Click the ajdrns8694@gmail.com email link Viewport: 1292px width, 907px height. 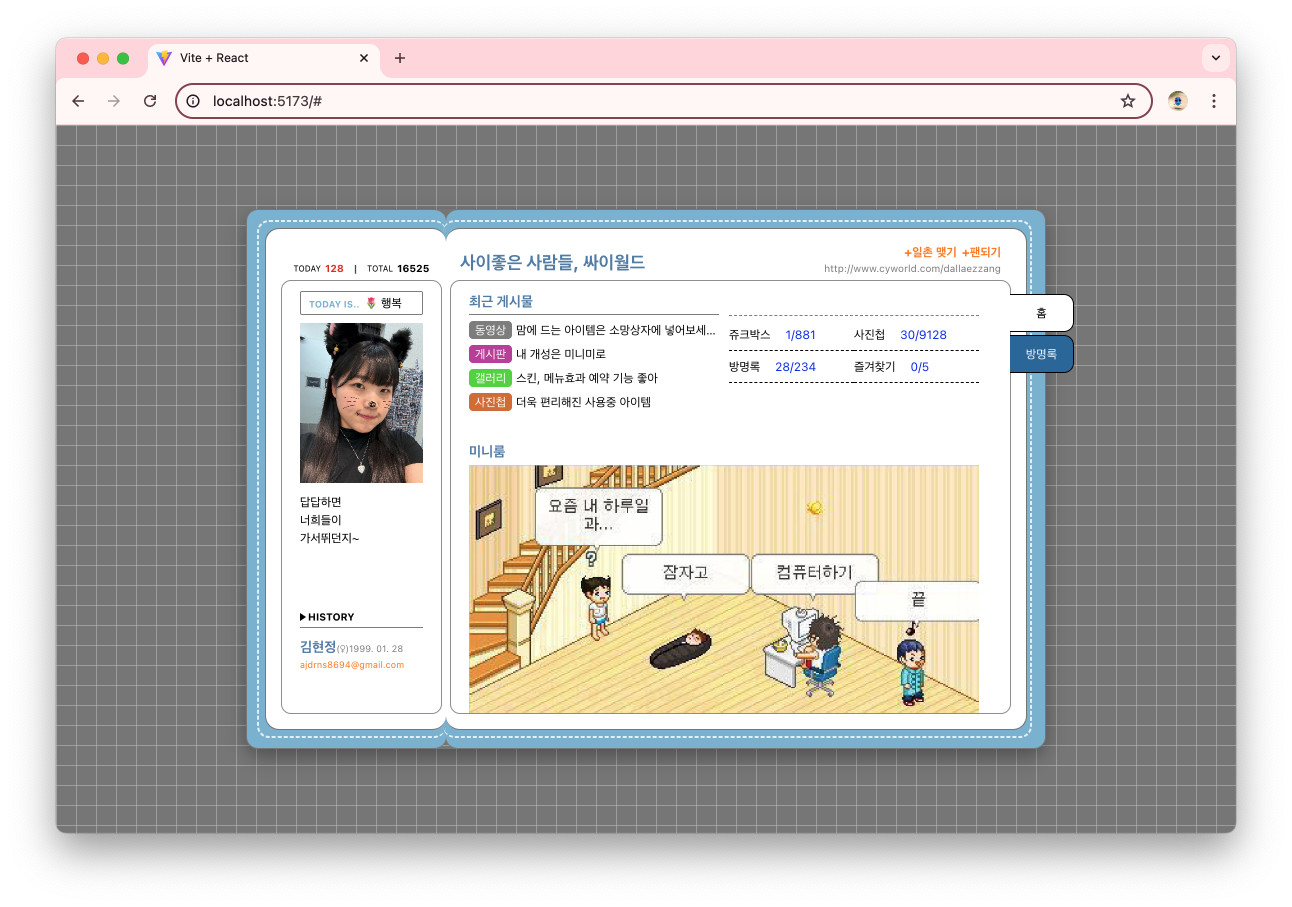point(352,665)
